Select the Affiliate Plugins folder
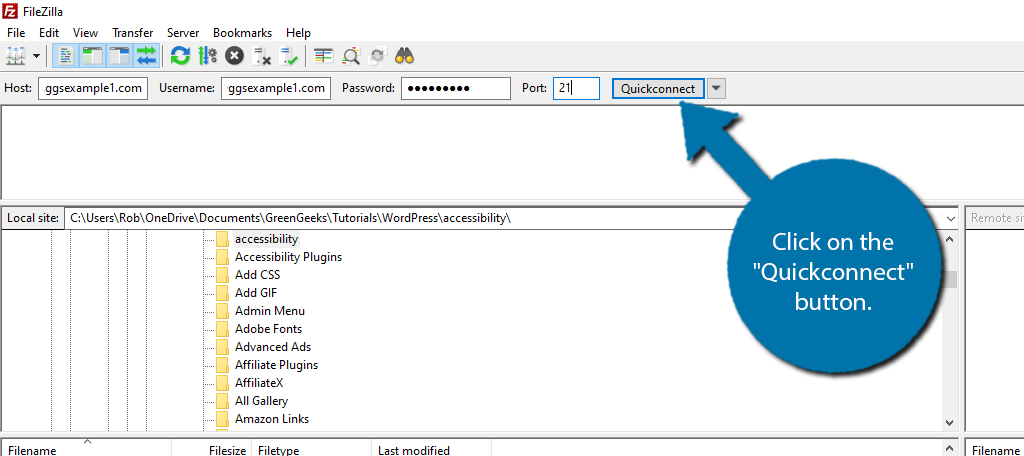The height and width of the screenshot is (456, 1024). pos(276,365)
